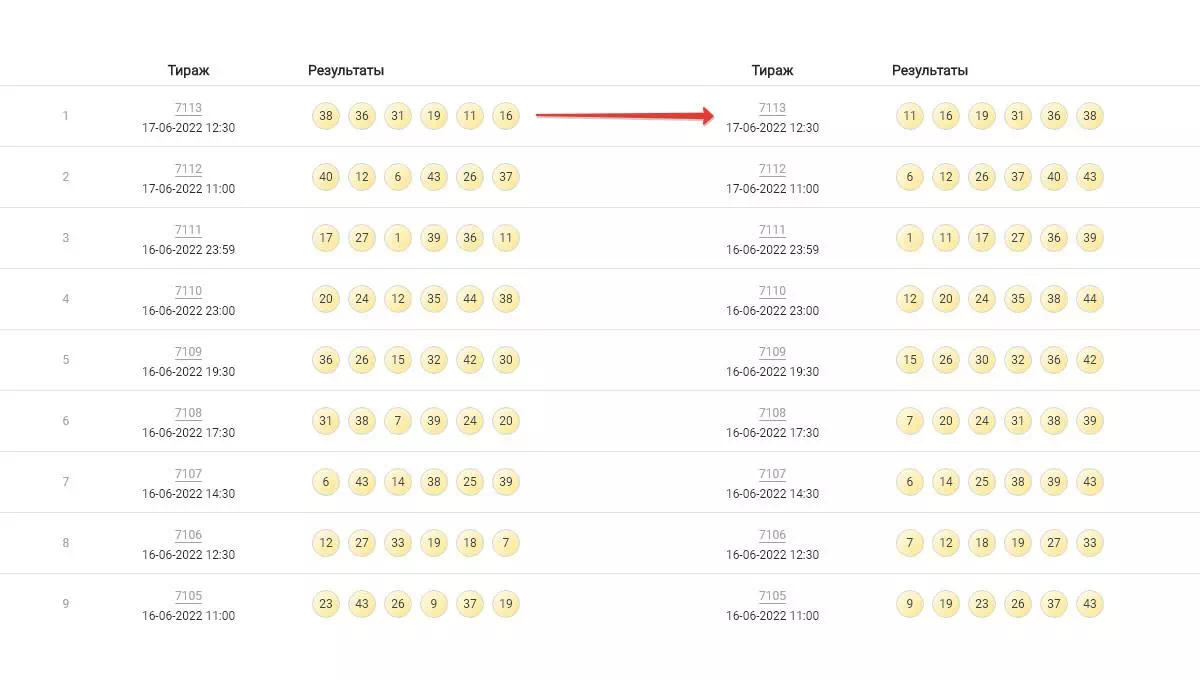The image size is (1200, 680).
Task: Click the 7108 draw link
Action: 188,412
